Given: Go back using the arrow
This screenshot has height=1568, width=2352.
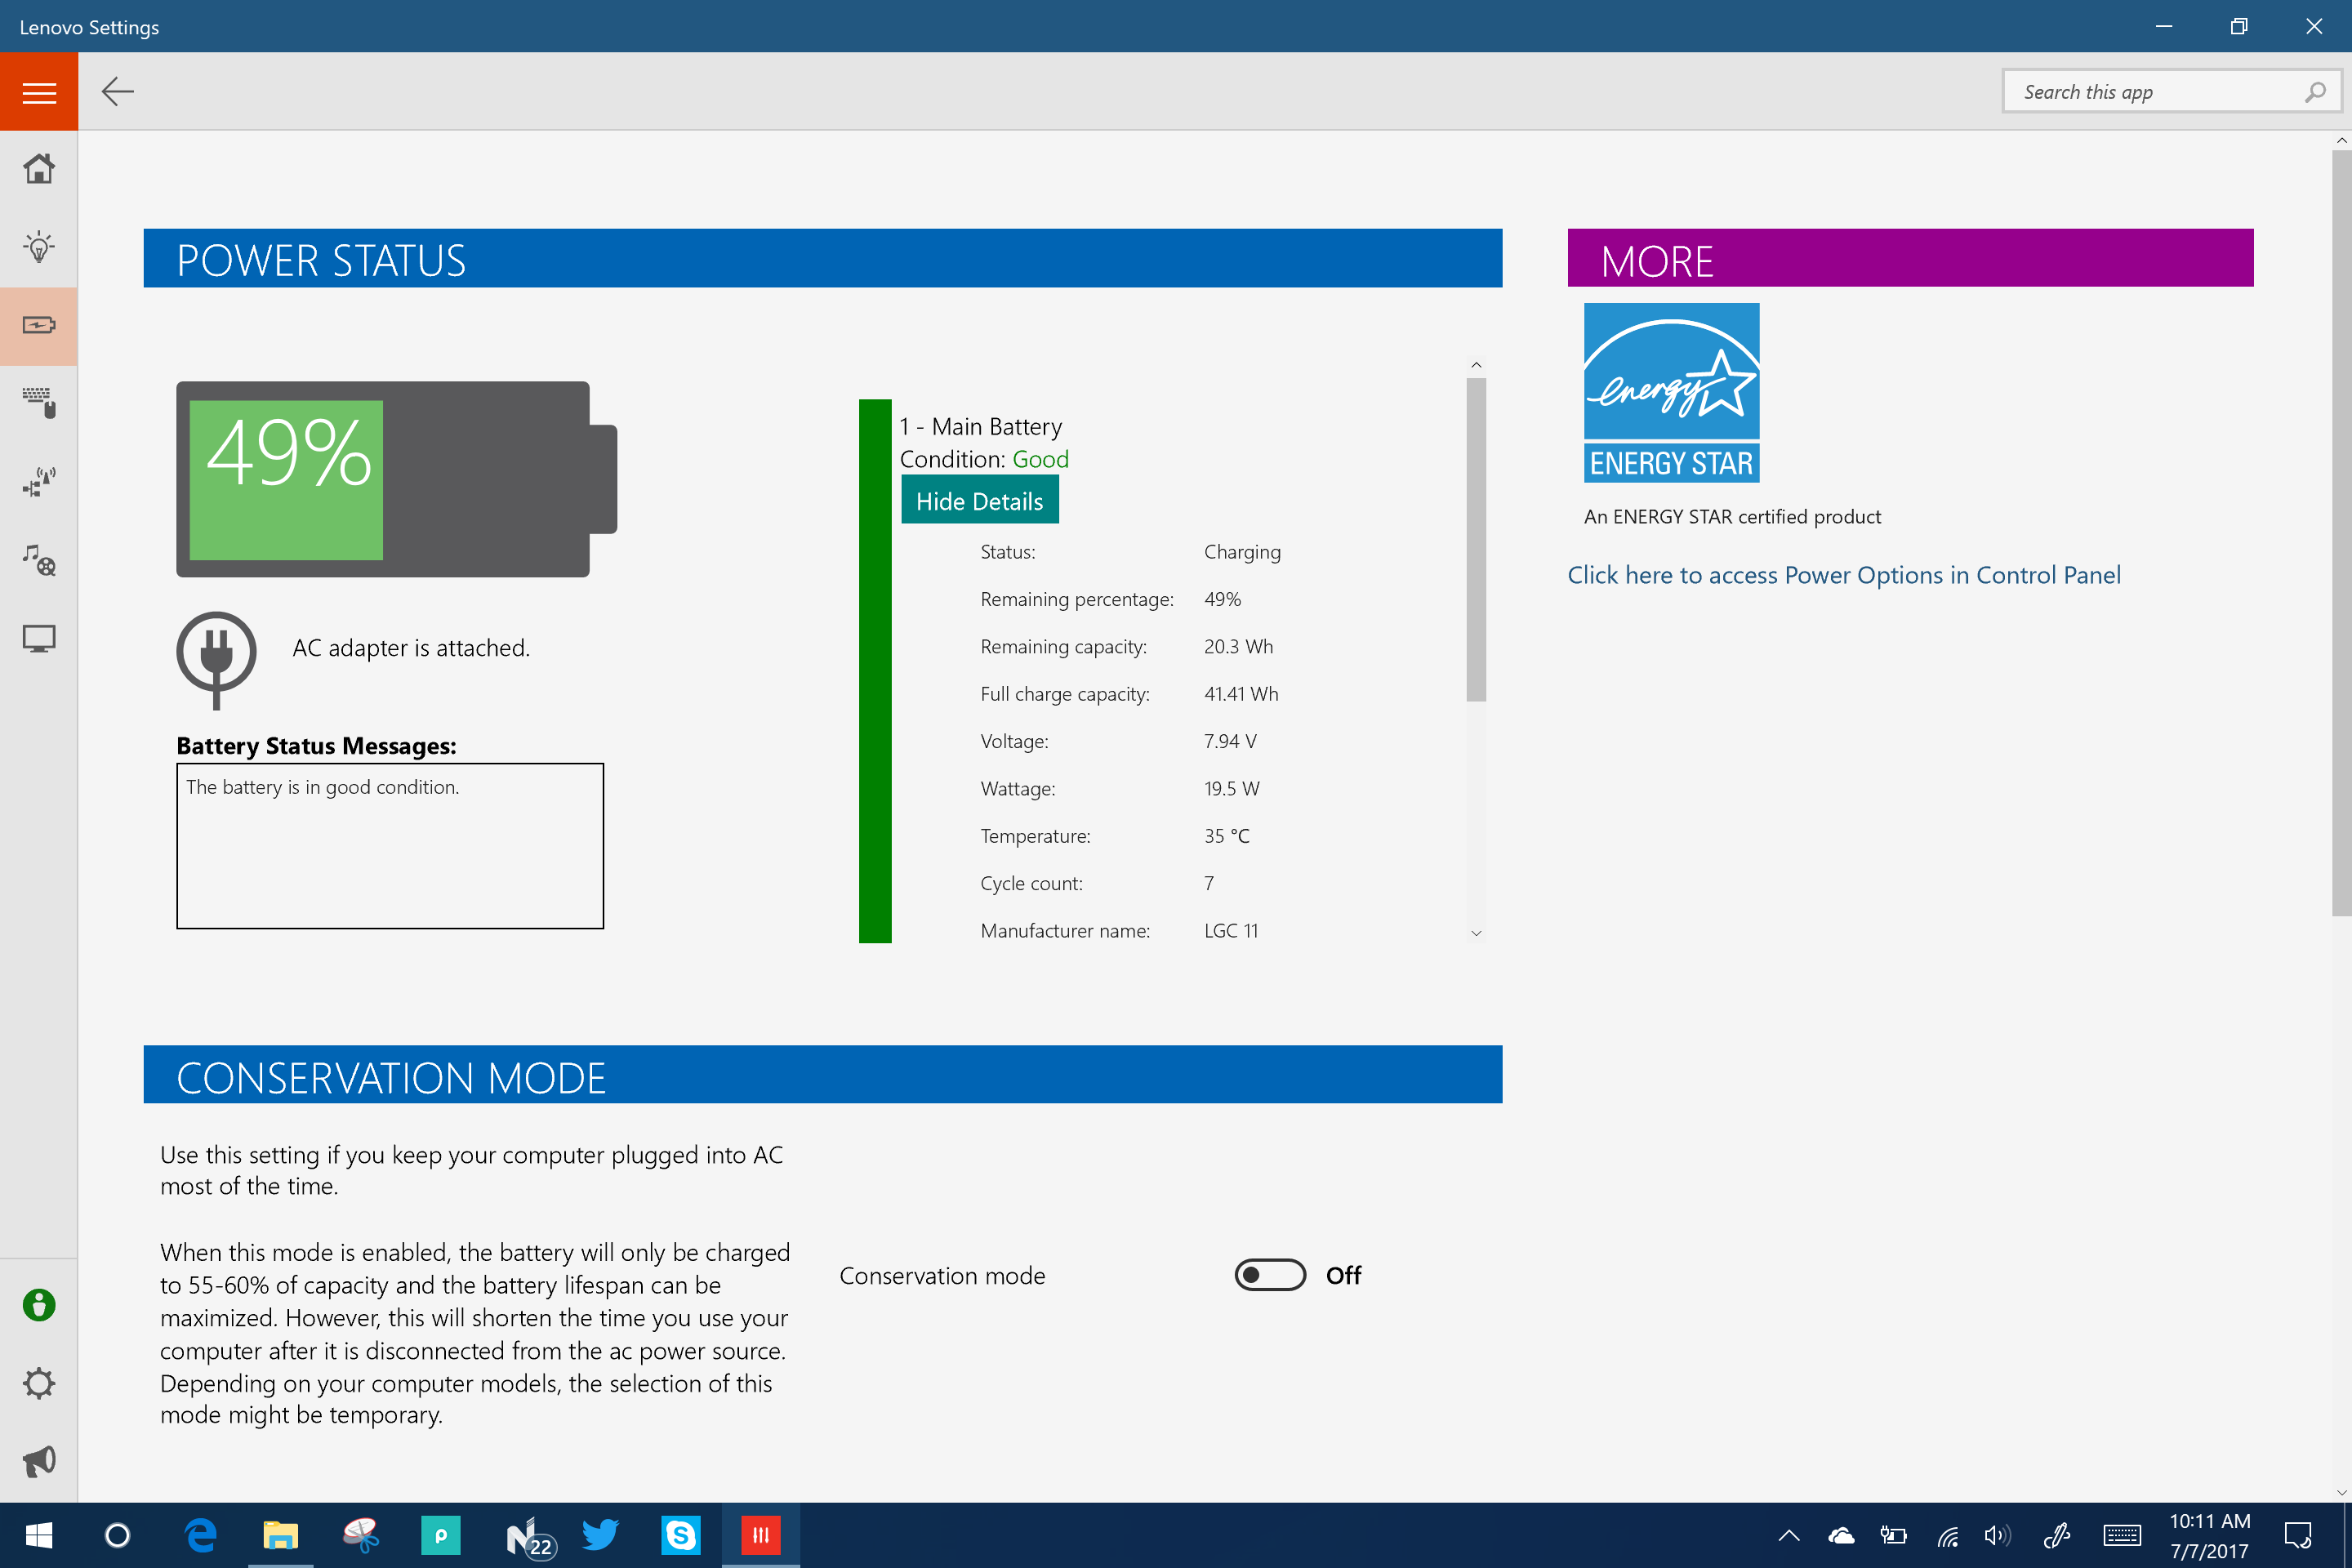Looking at the screenshot, I should coord(118,91).
